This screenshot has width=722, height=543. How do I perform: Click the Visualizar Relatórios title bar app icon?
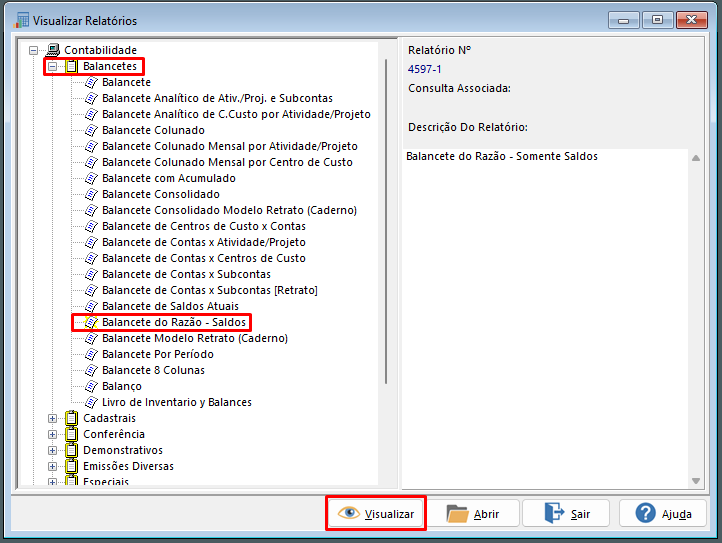(21, 20)
